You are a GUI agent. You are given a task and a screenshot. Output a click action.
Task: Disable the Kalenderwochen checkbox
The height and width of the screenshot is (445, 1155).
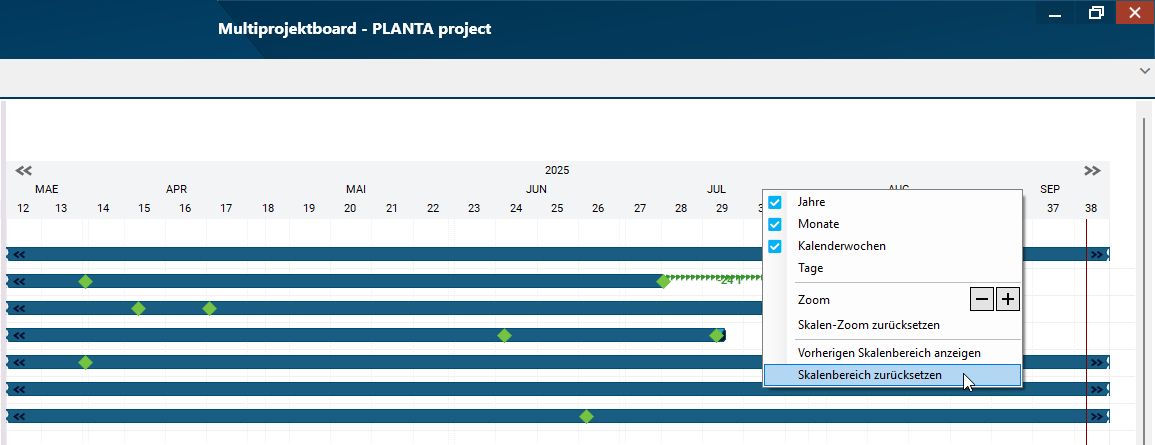pyautogui.click(x=775, y=246)
